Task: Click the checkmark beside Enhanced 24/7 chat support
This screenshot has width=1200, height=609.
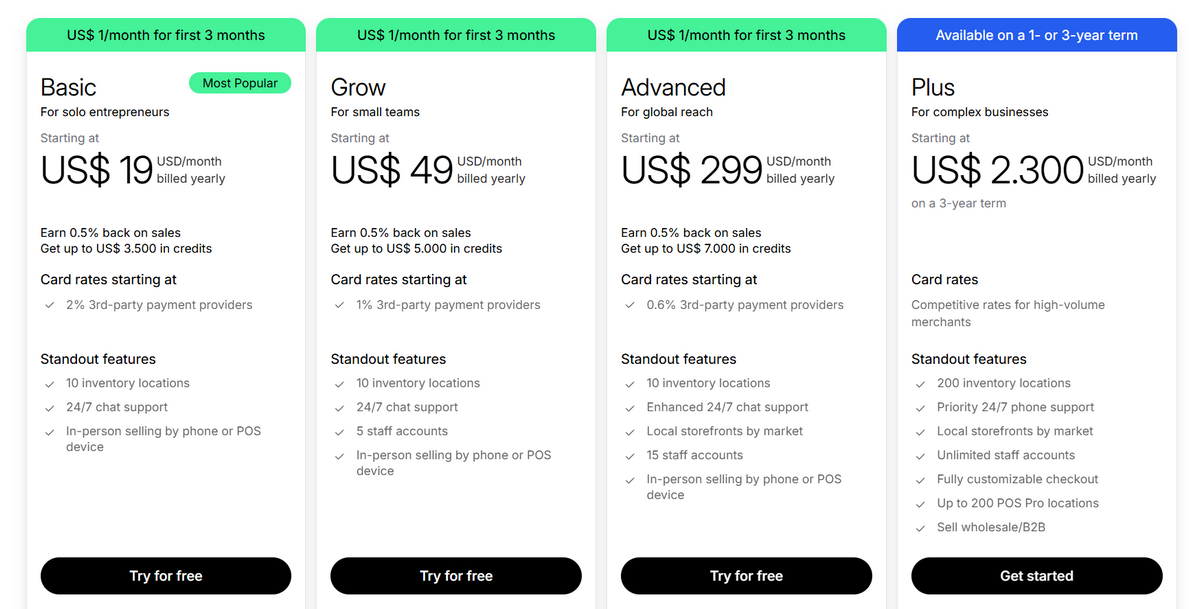Action: [x=630, y=407]
